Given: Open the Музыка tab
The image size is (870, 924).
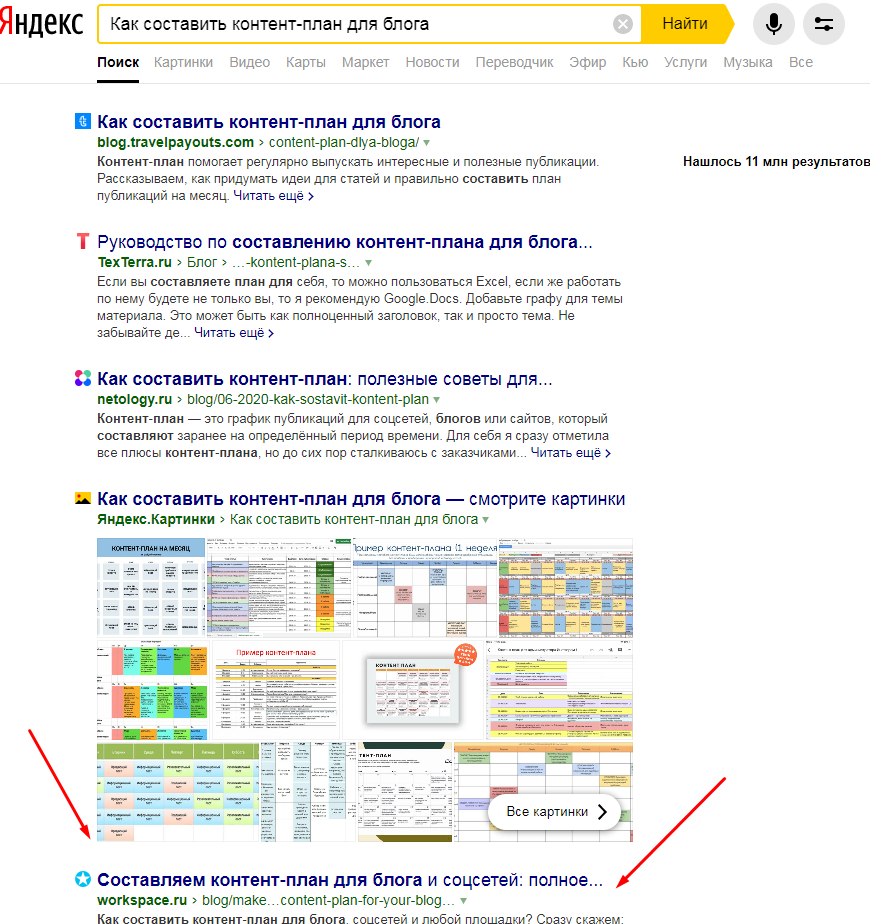Looking at the screenshot, I should pos(748,62).
